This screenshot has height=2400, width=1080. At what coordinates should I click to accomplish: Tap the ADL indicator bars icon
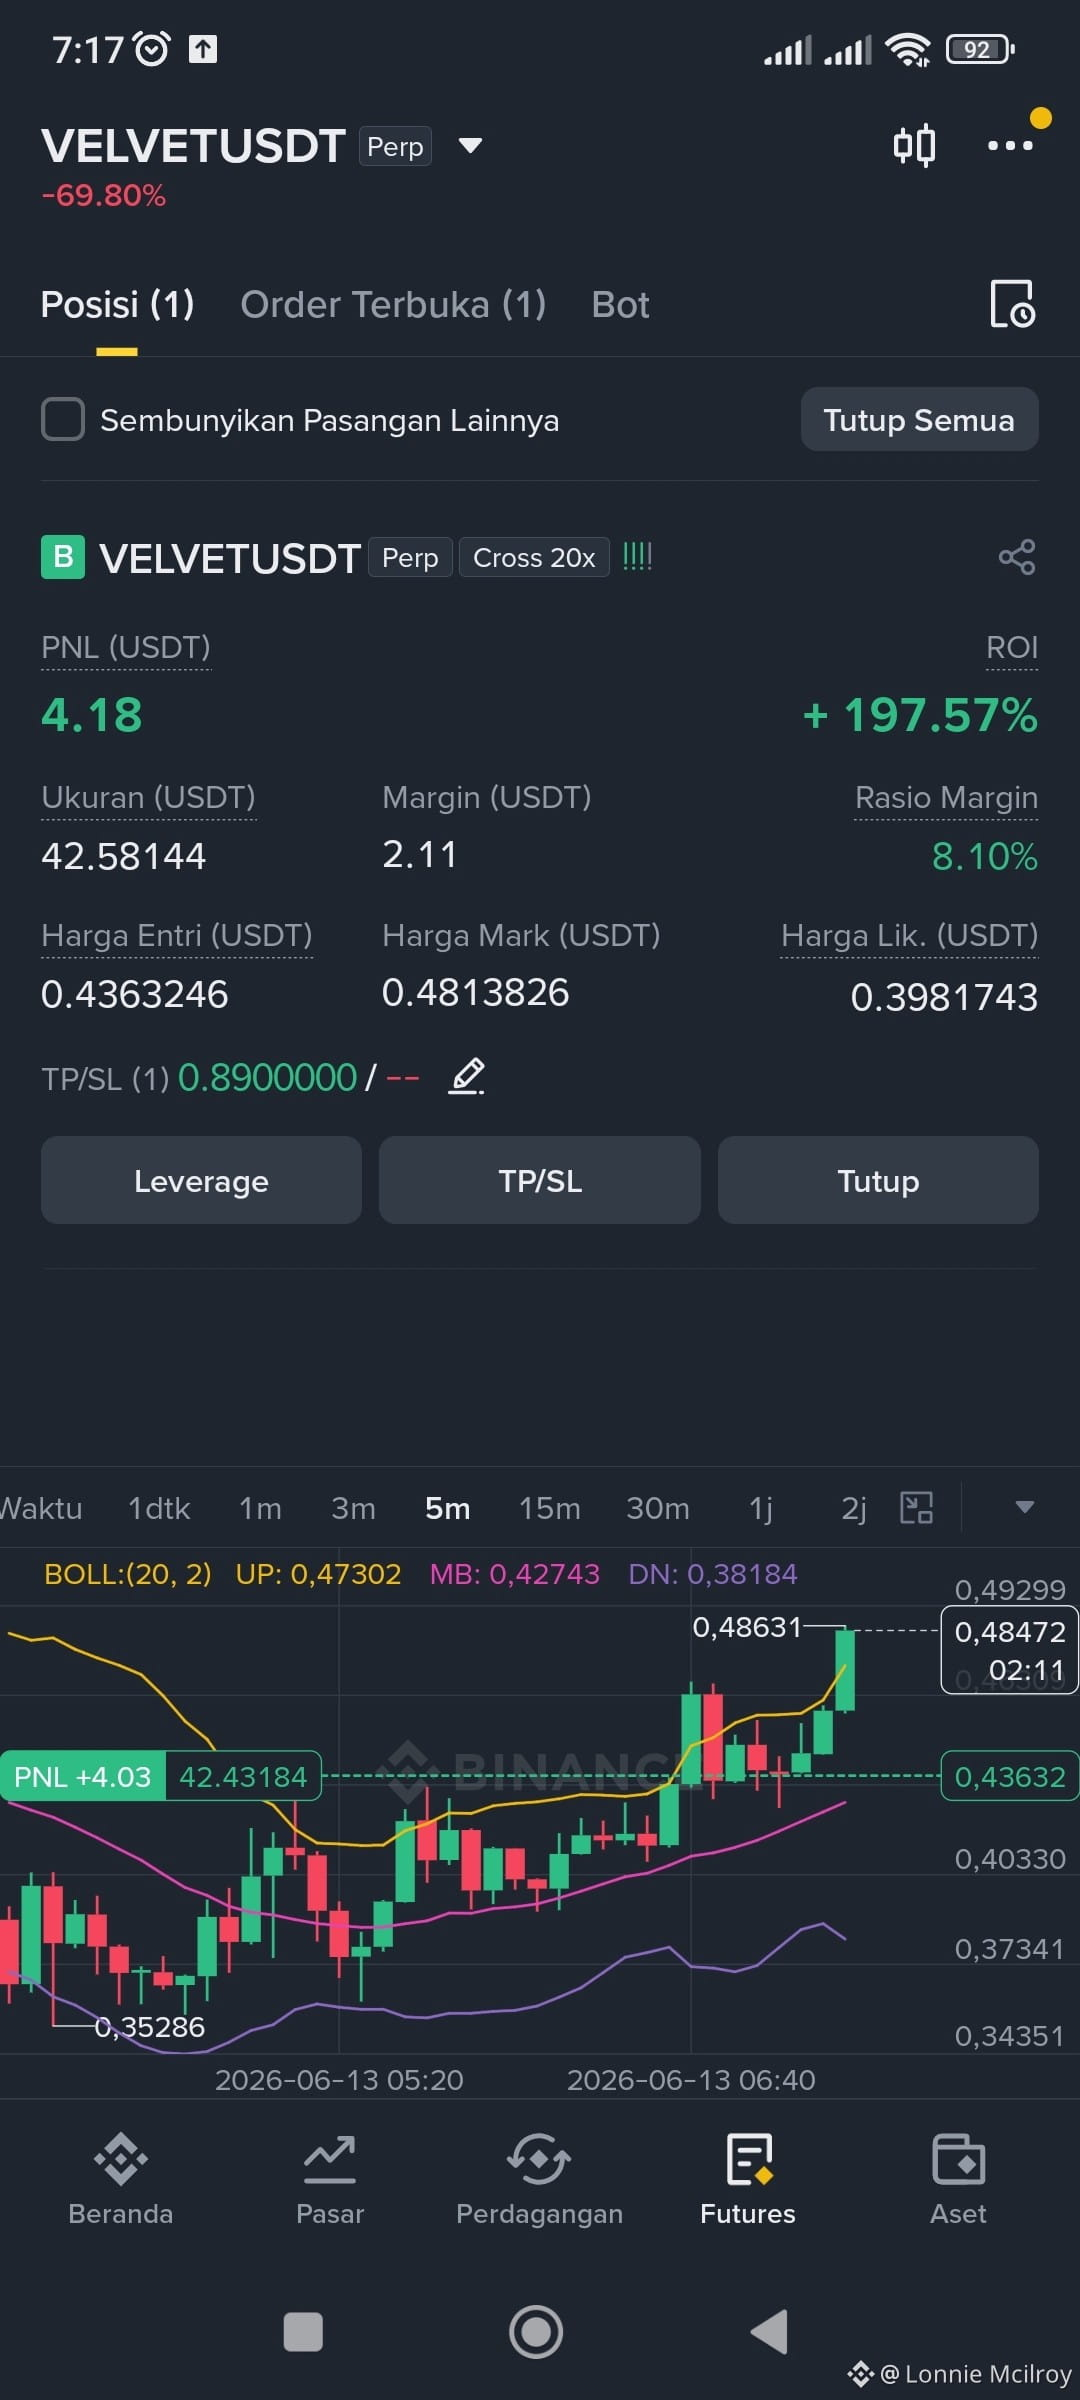click(x=637, y=556)
